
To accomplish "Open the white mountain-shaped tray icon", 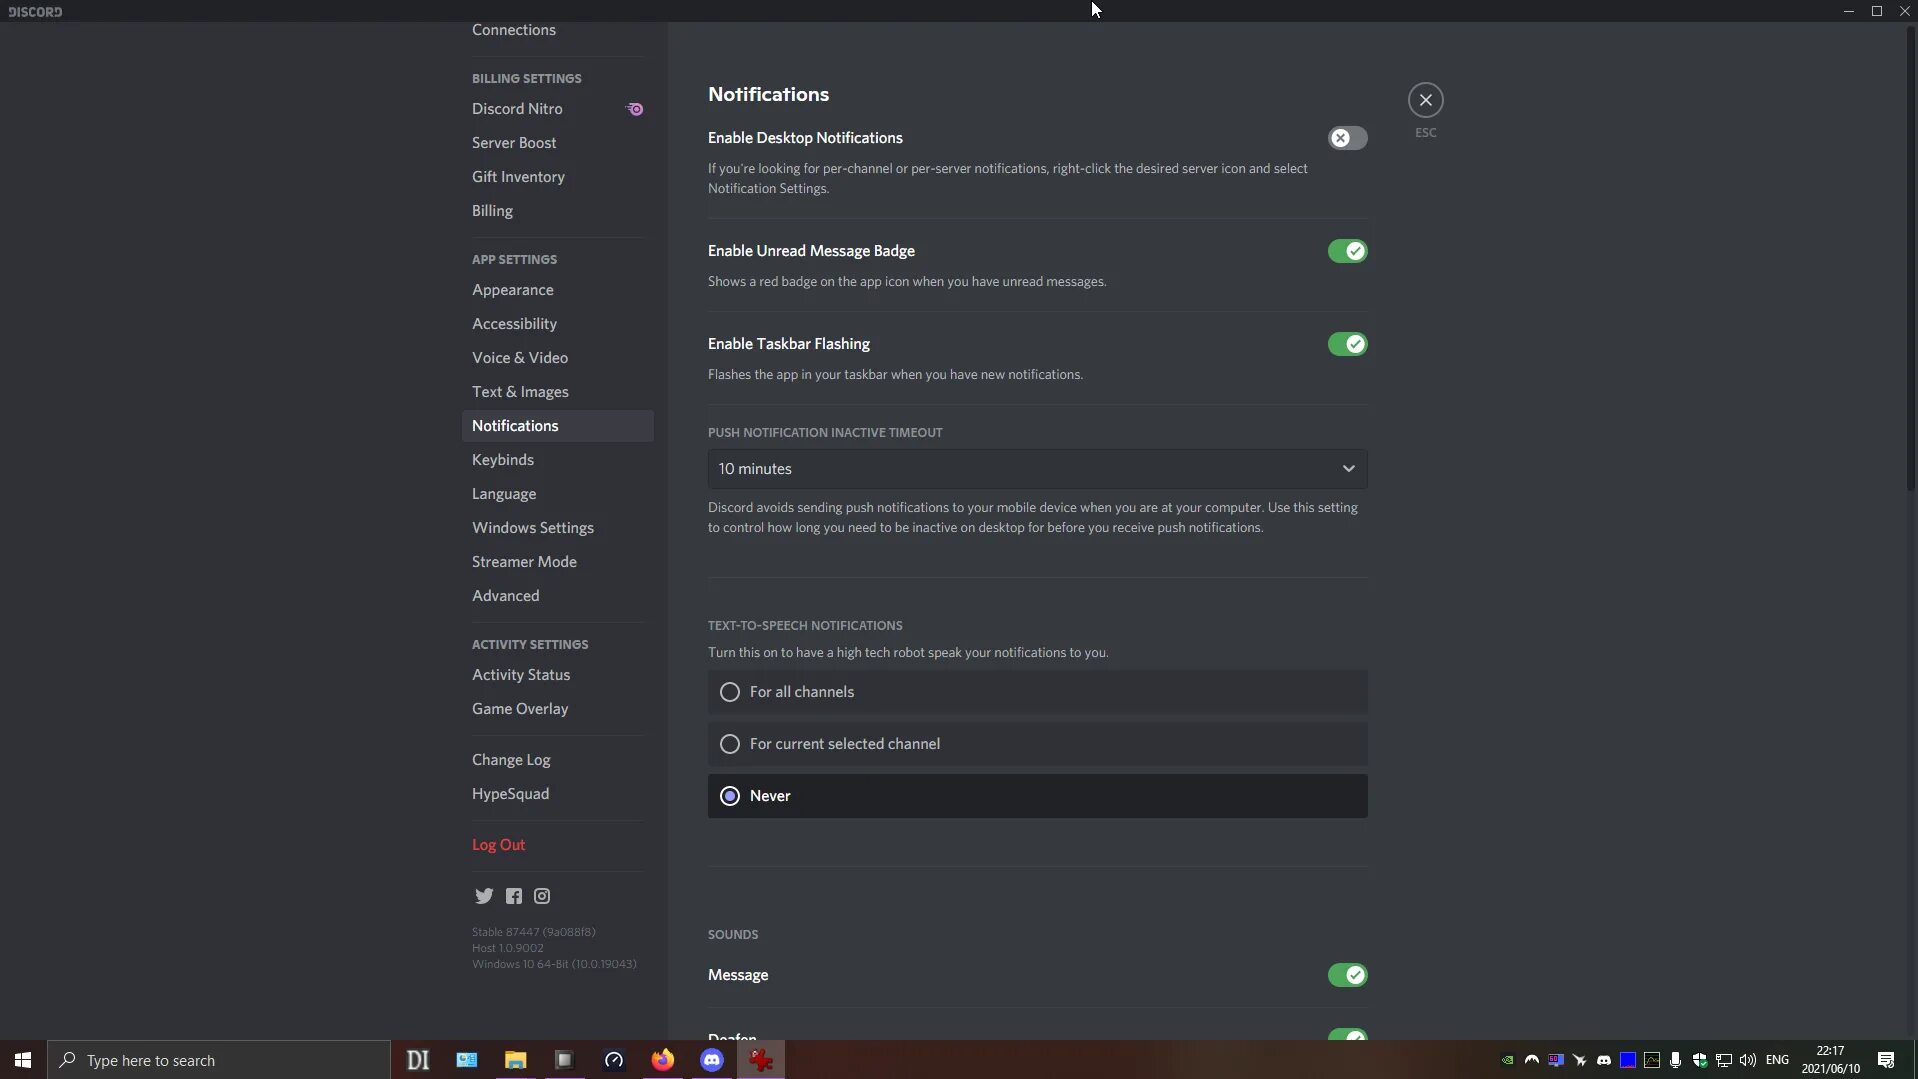I will 1531,1060.
